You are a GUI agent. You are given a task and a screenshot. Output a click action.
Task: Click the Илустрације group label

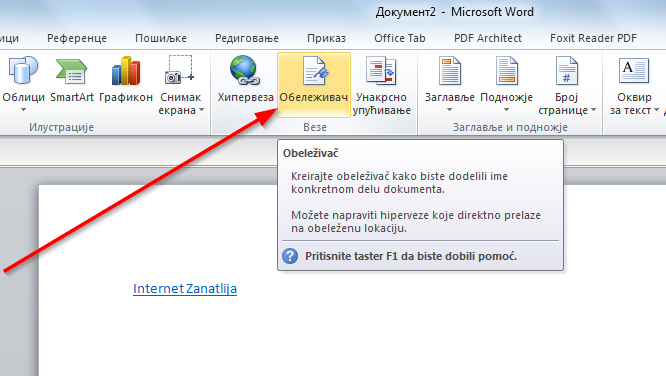coord(62,127)
